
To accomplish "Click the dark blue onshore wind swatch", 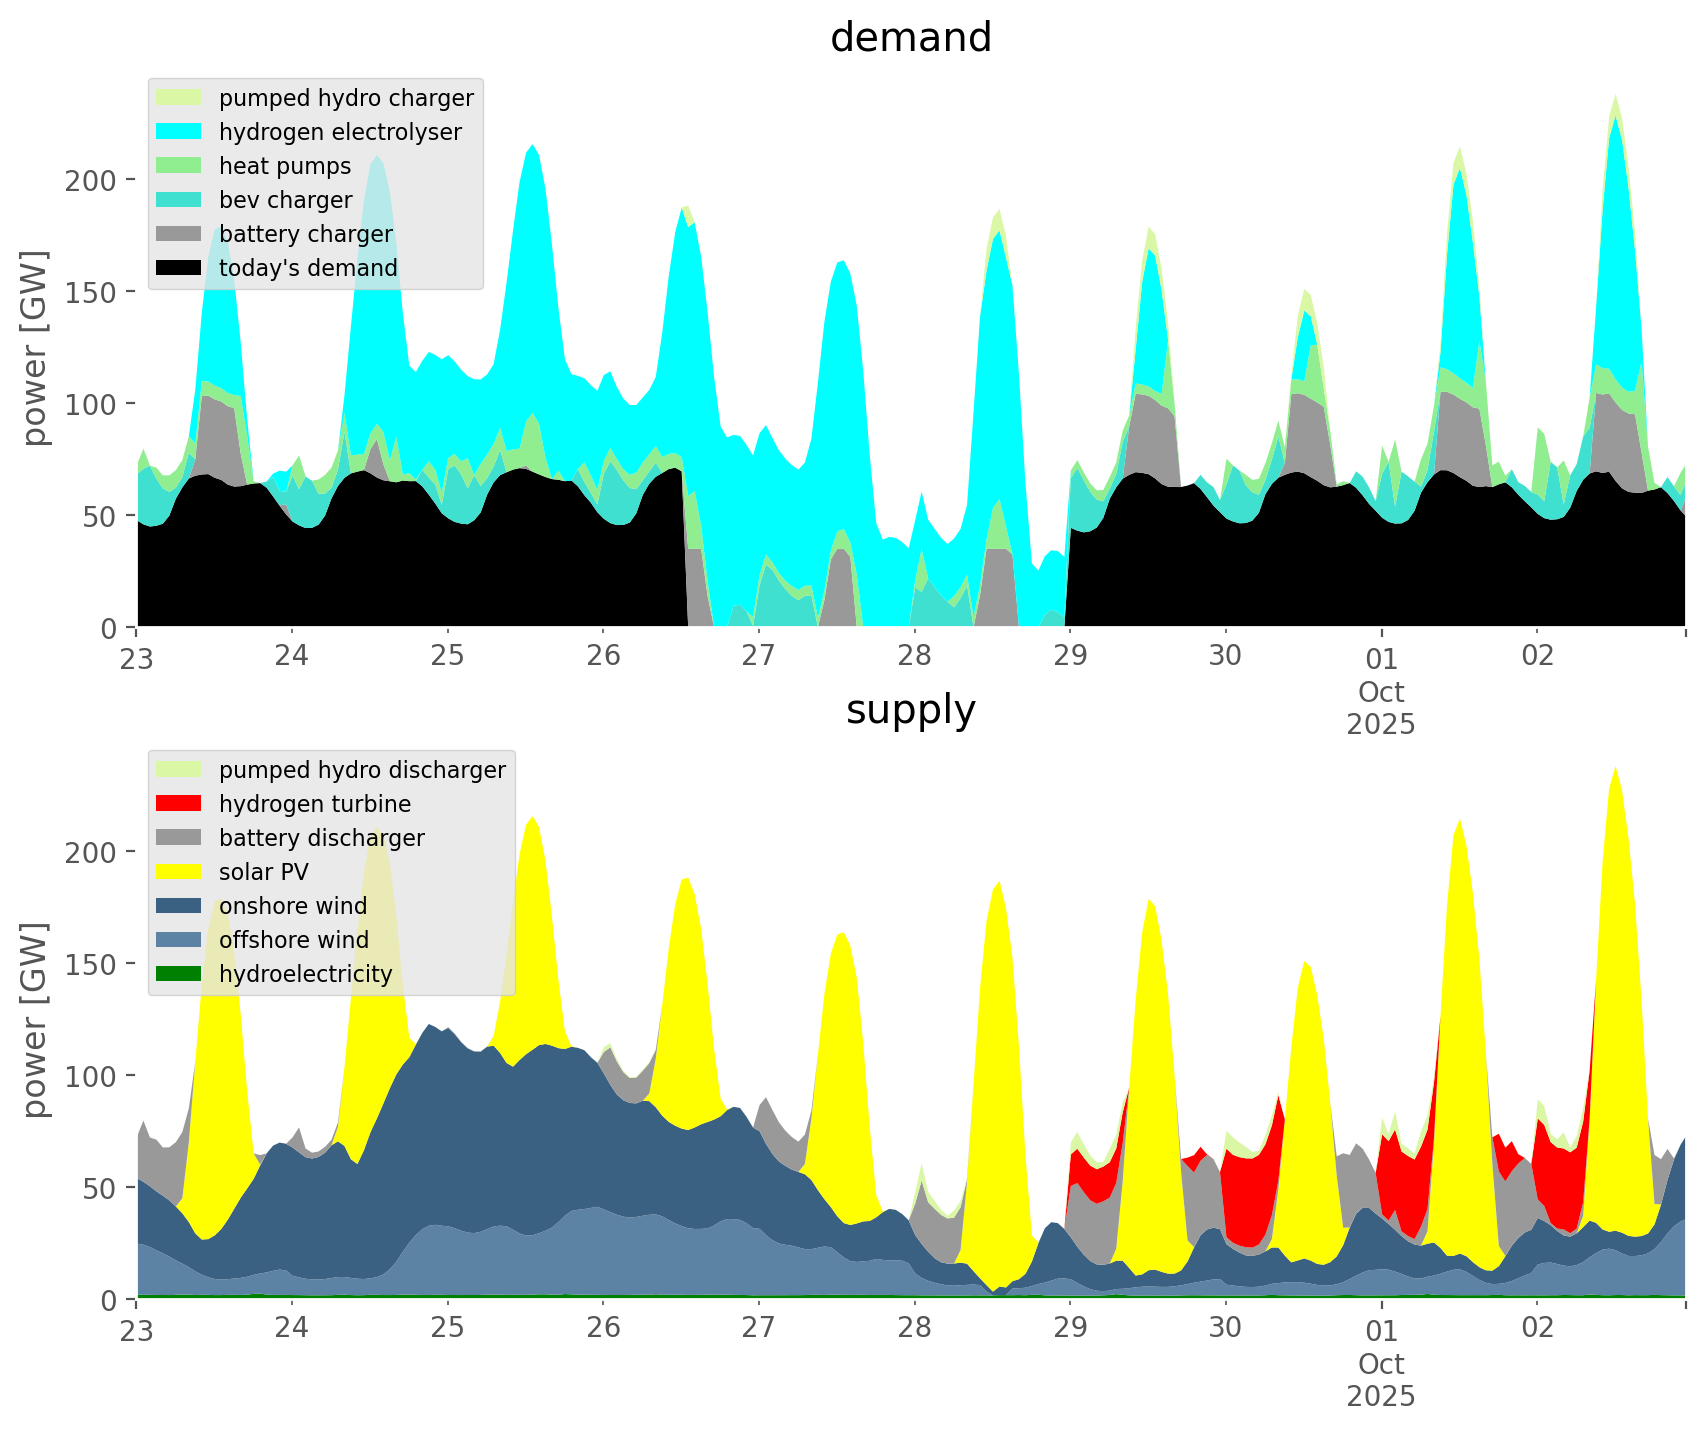I will (x=180, y=906).
